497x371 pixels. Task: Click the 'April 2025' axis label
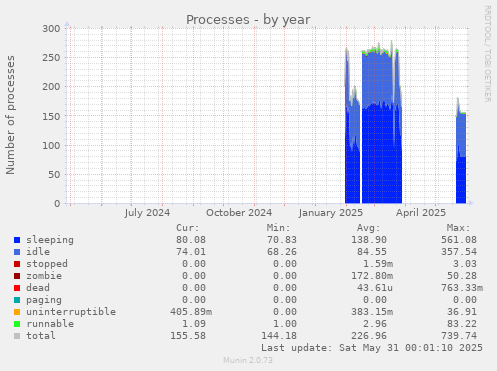[x=421, y=213]
